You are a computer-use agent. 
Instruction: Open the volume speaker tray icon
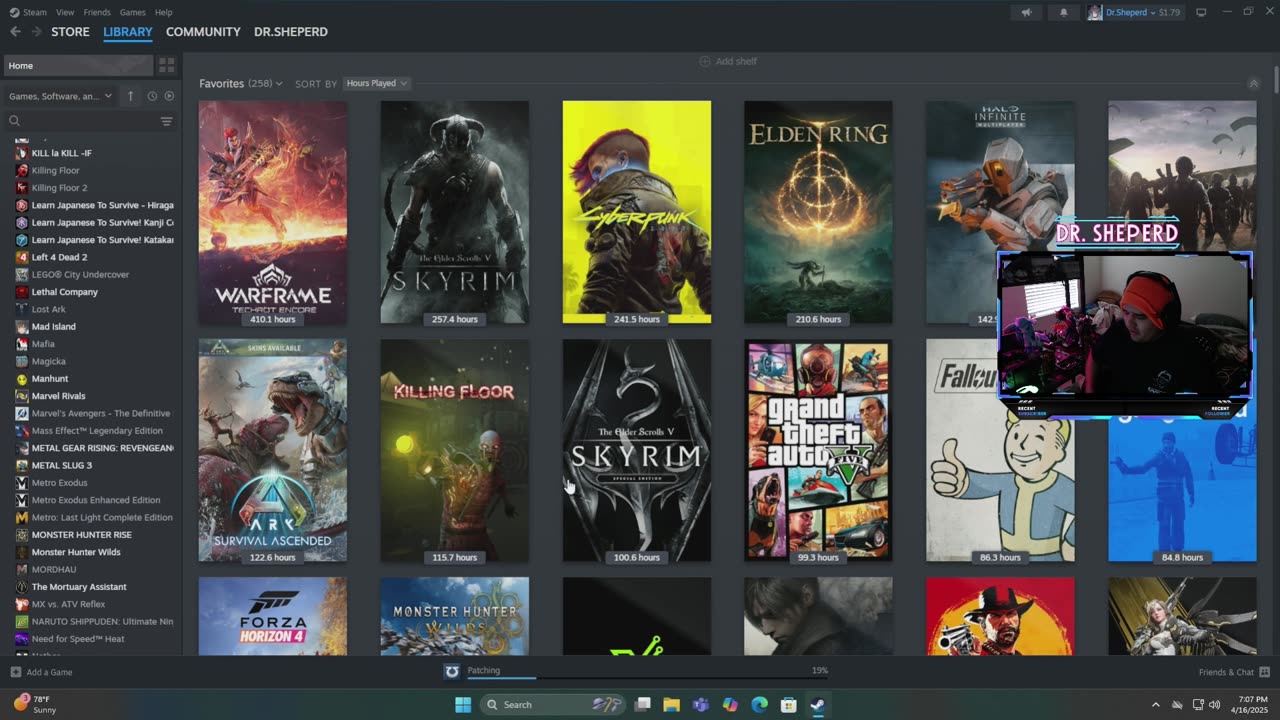pyautogui.click(x=1215, y=705)
